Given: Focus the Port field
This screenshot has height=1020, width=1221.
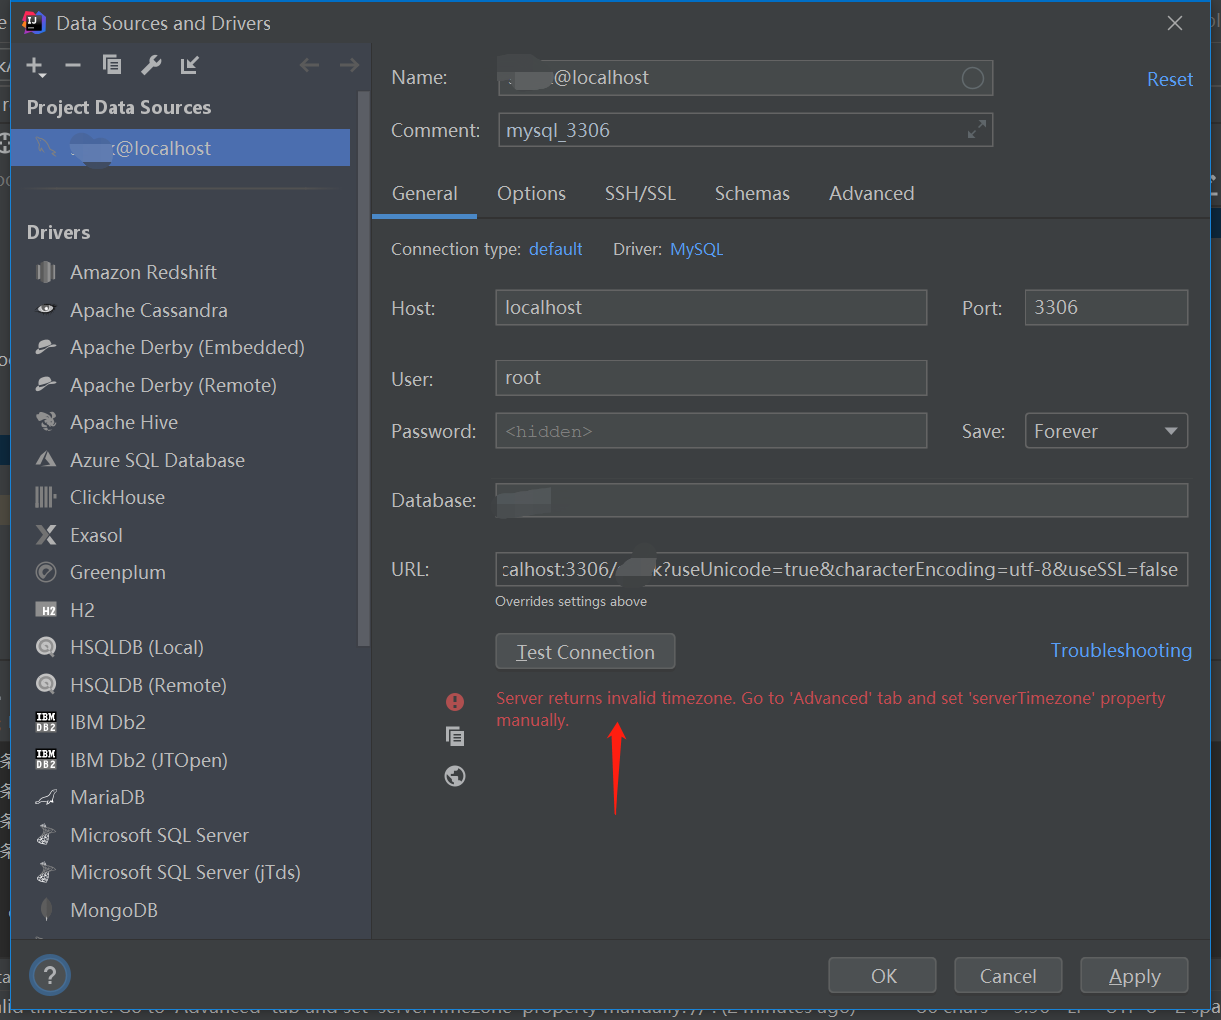Looking at the screenshot, I should [x=1106, y=307].
